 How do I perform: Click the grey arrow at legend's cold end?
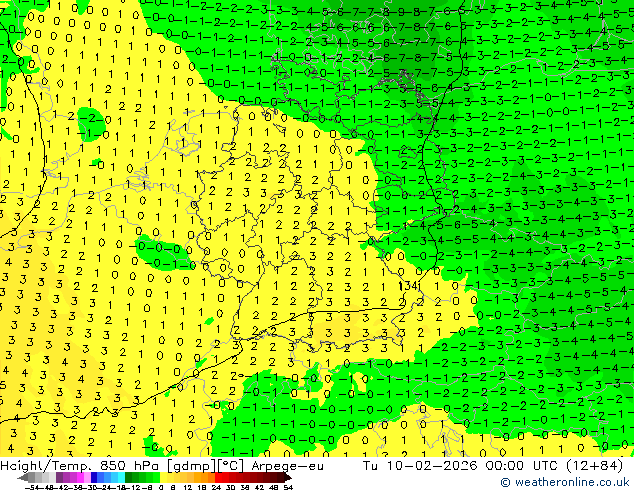[x=23, y=477]
